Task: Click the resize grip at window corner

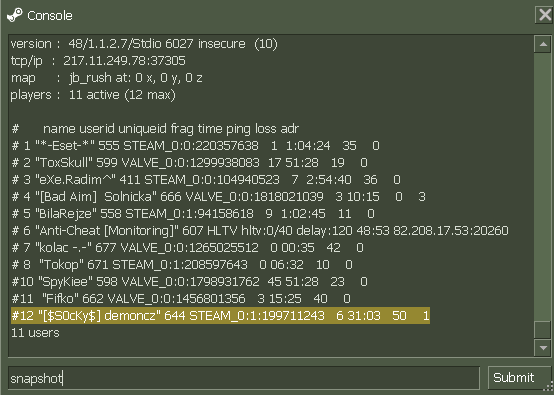Action: [x=549, y=386]
